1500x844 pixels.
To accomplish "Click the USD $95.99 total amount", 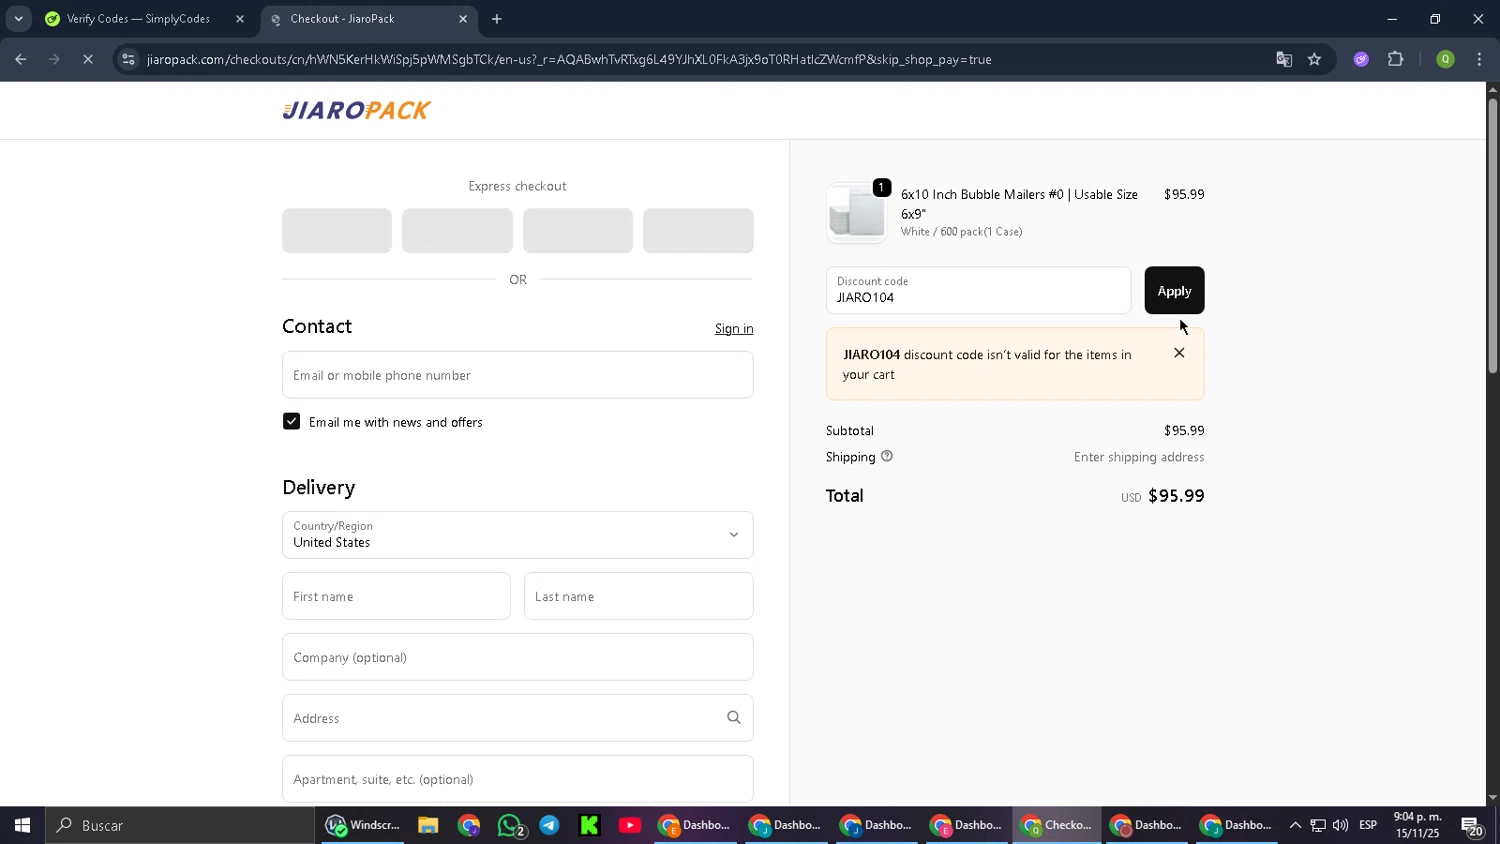I will (x=1162, y=496).
